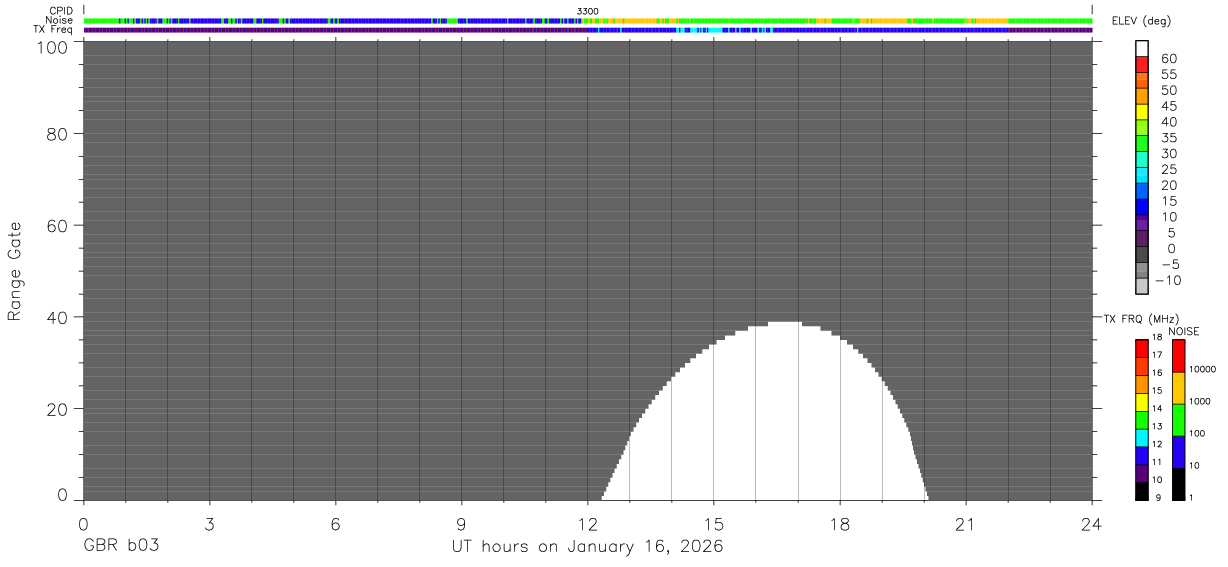Click the x-axis tick label '15'
This screenshot has width=1228, height=567.
pyautogui.click(x=713, y=523)
